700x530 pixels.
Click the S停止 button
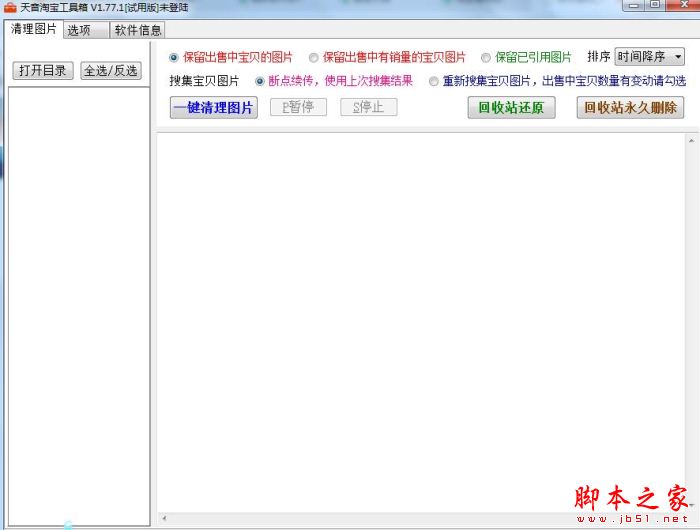coord(369,107)
